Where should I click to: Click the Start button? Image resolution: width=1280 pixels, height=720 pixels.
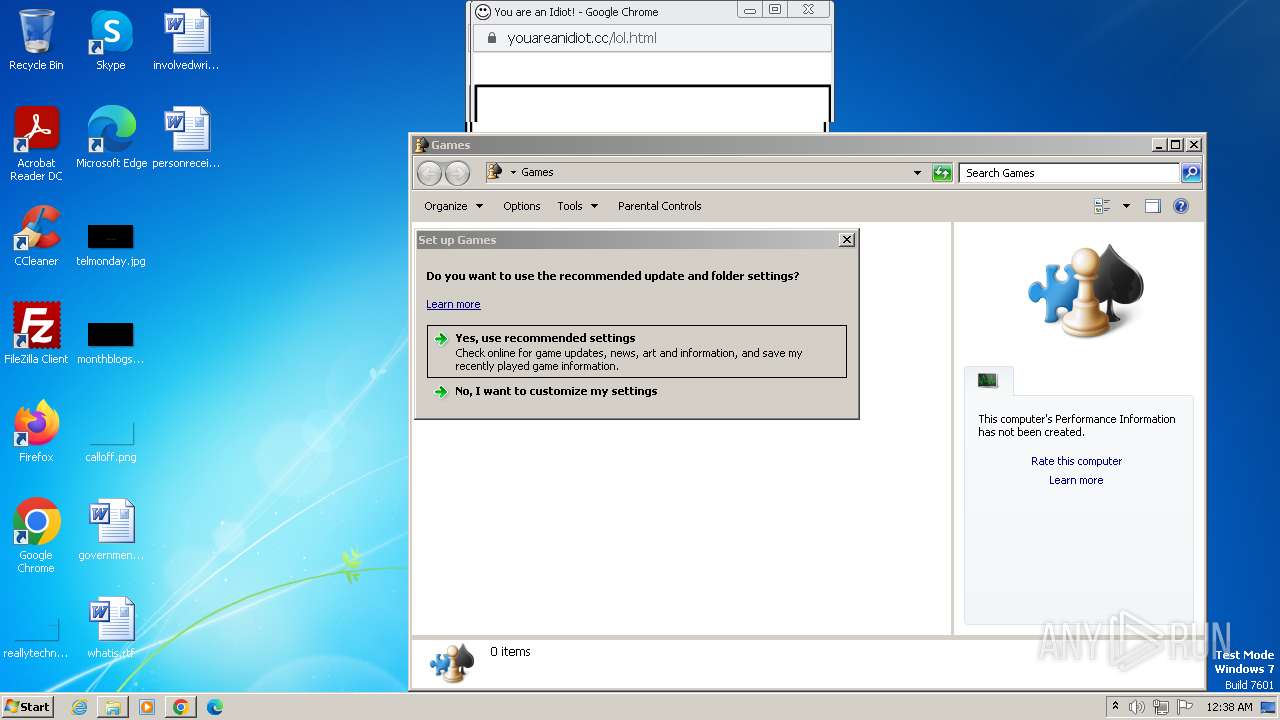tap(27, 706)
